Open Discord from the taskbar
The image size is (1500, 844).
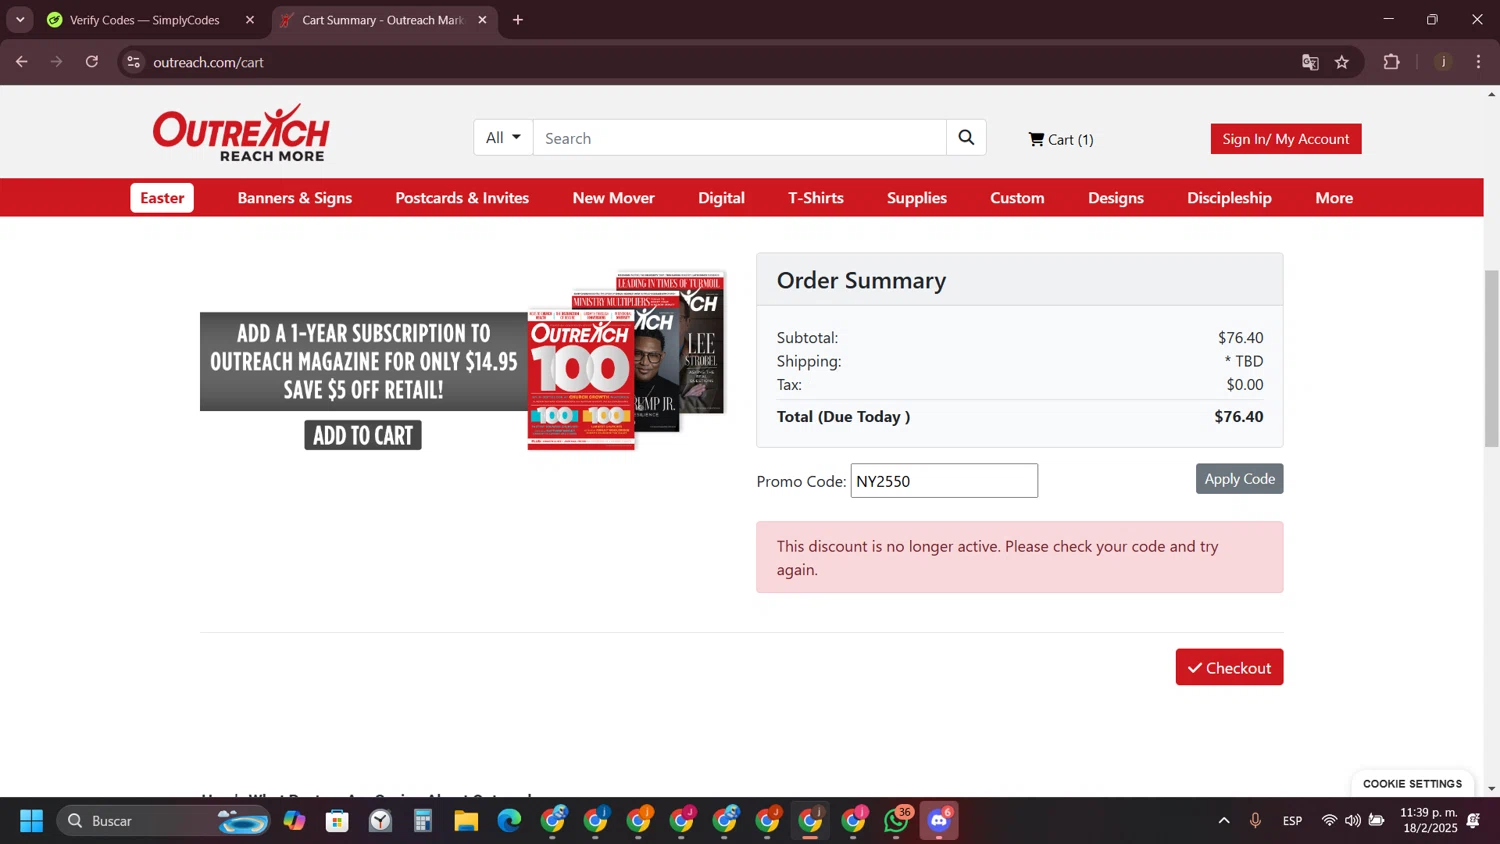tap(939, 821)
